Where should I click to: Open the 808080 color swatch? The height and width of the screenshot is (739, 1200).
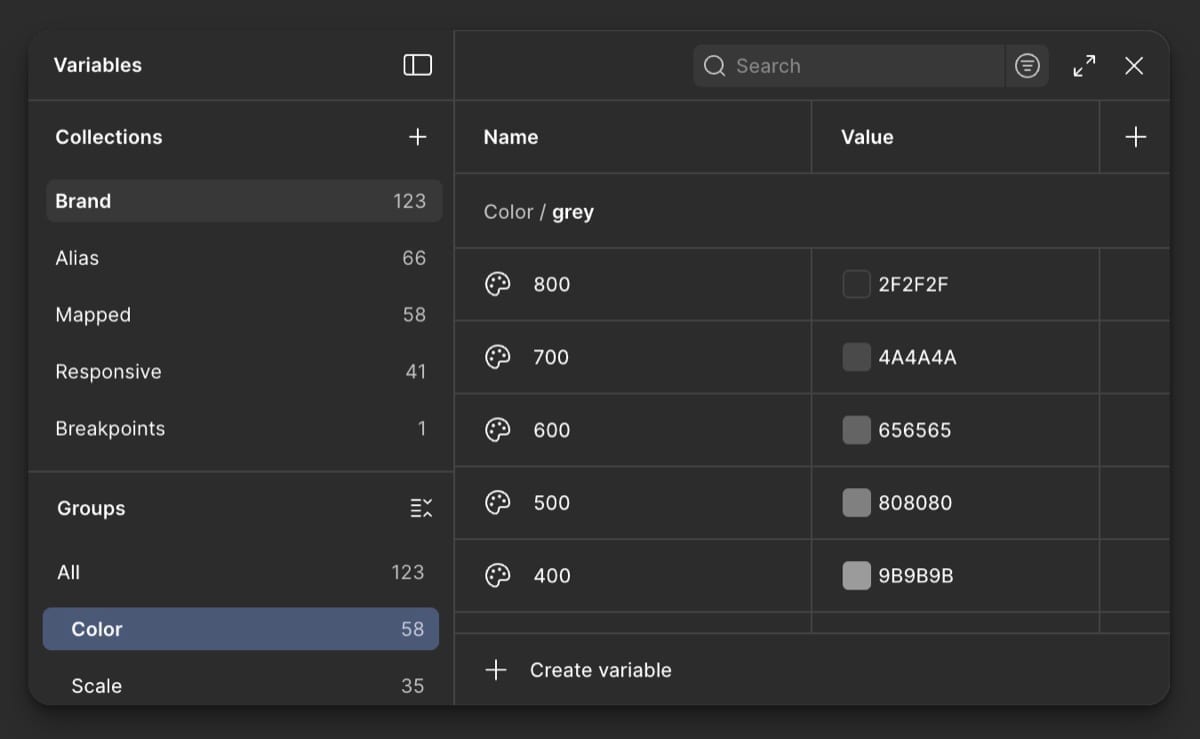pyautogui.click(x=857, y=502)
